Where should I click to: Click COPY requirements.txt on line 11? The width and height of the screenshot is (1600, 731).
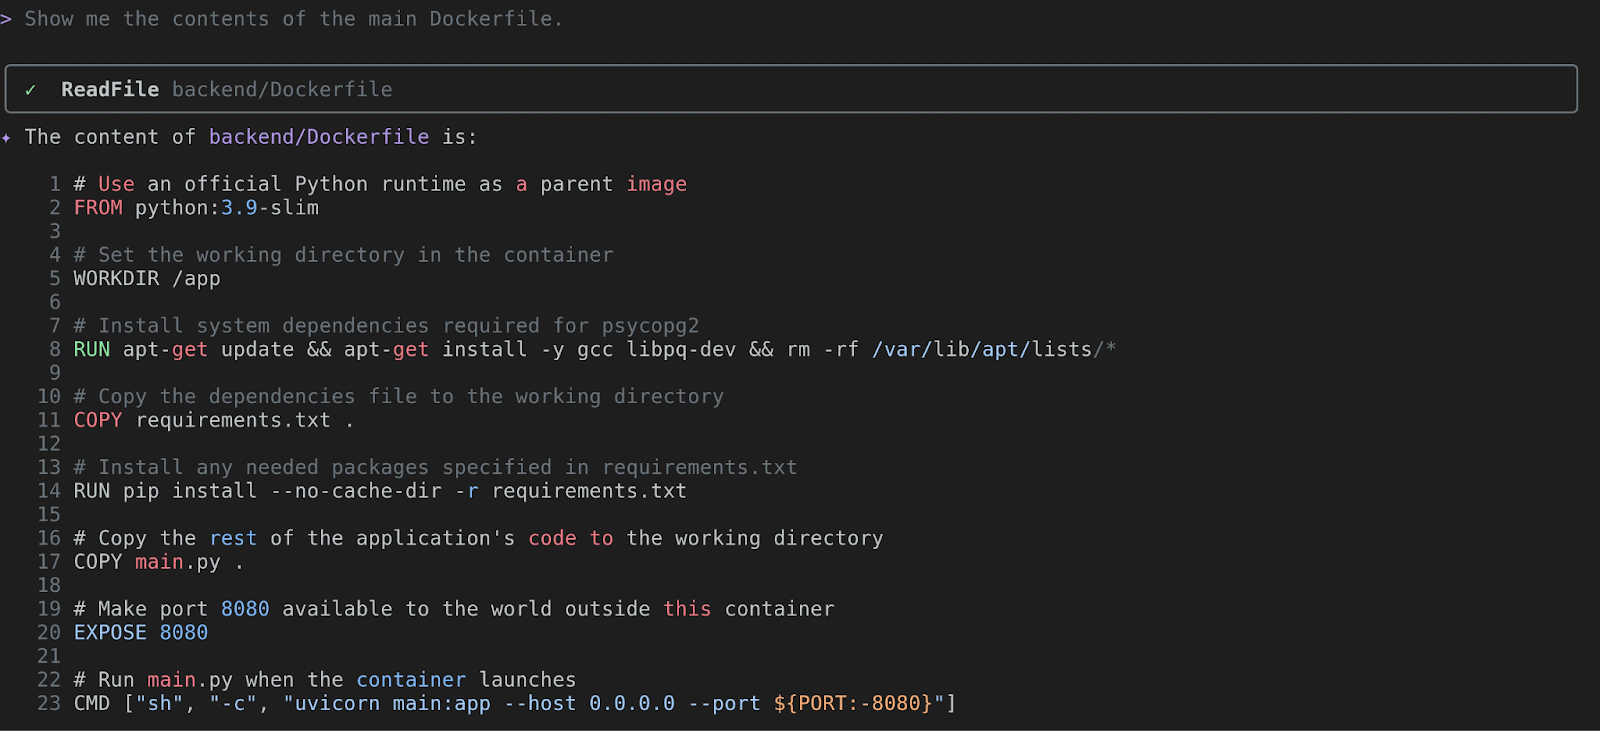point(202,421)
